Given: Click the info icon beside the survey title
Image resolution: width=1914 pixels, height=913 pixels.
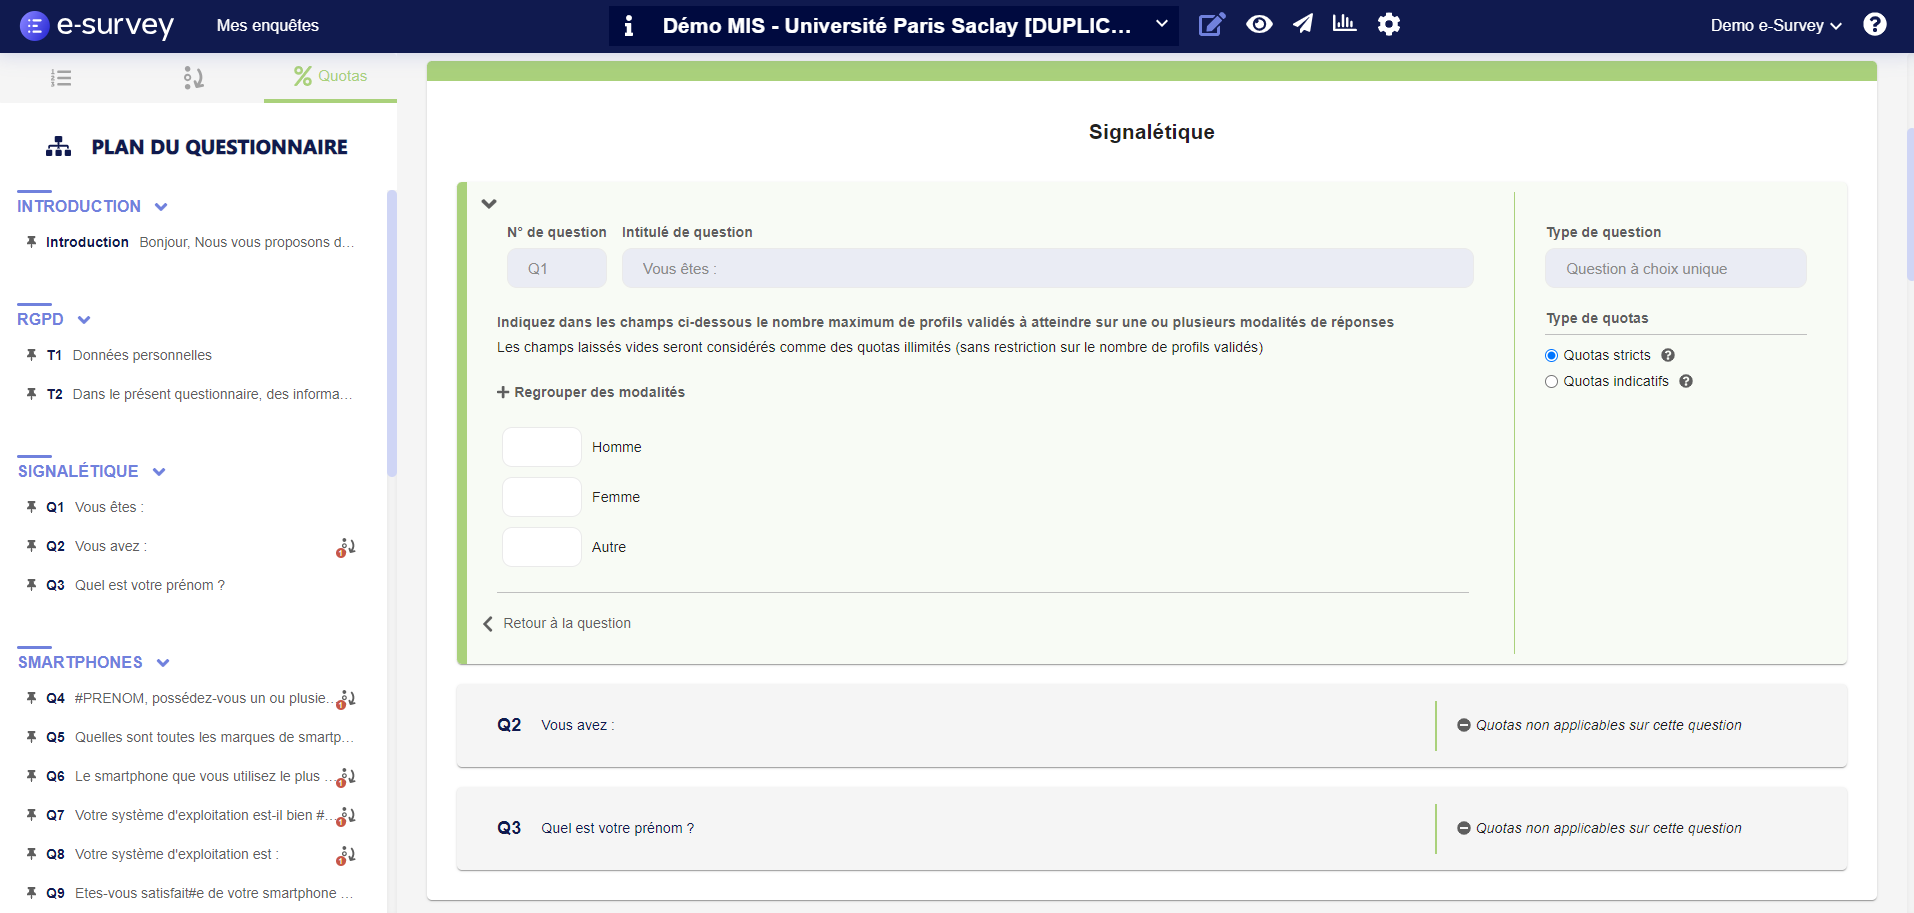Looking at the screenshot, I should 629,26.
